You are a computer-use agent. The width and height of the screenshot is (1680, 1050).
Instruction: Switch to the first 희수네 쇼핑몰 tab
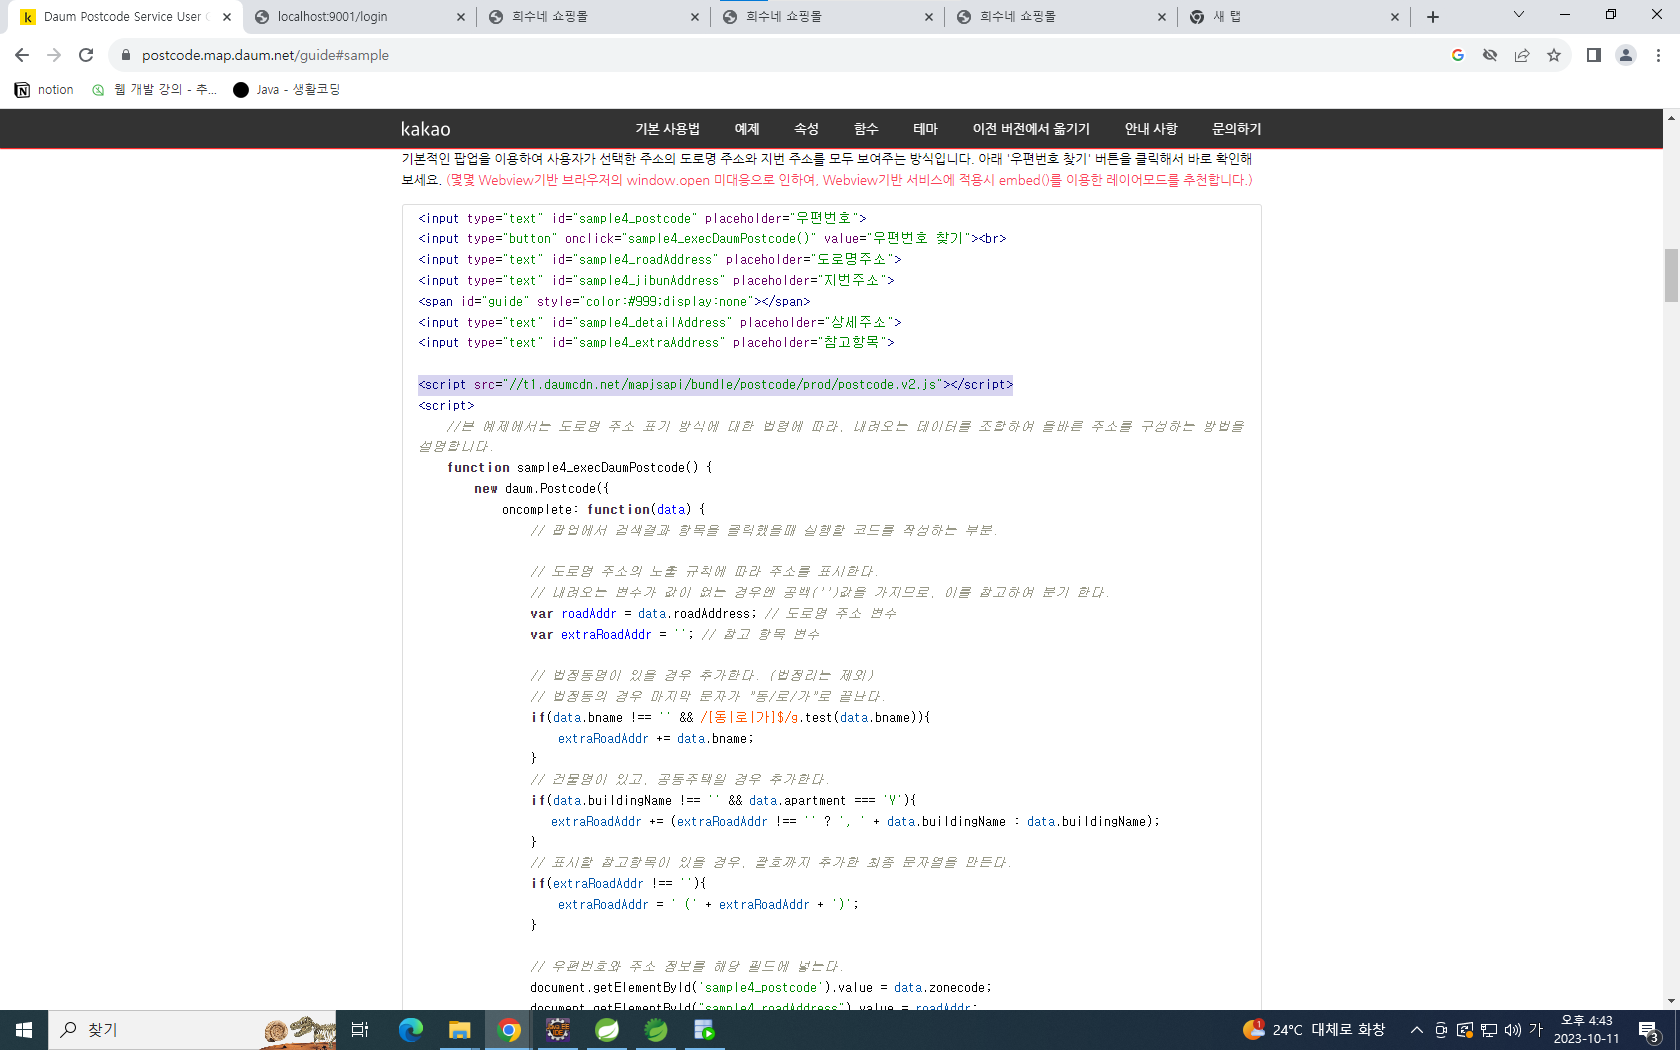(x=594, y=17)
